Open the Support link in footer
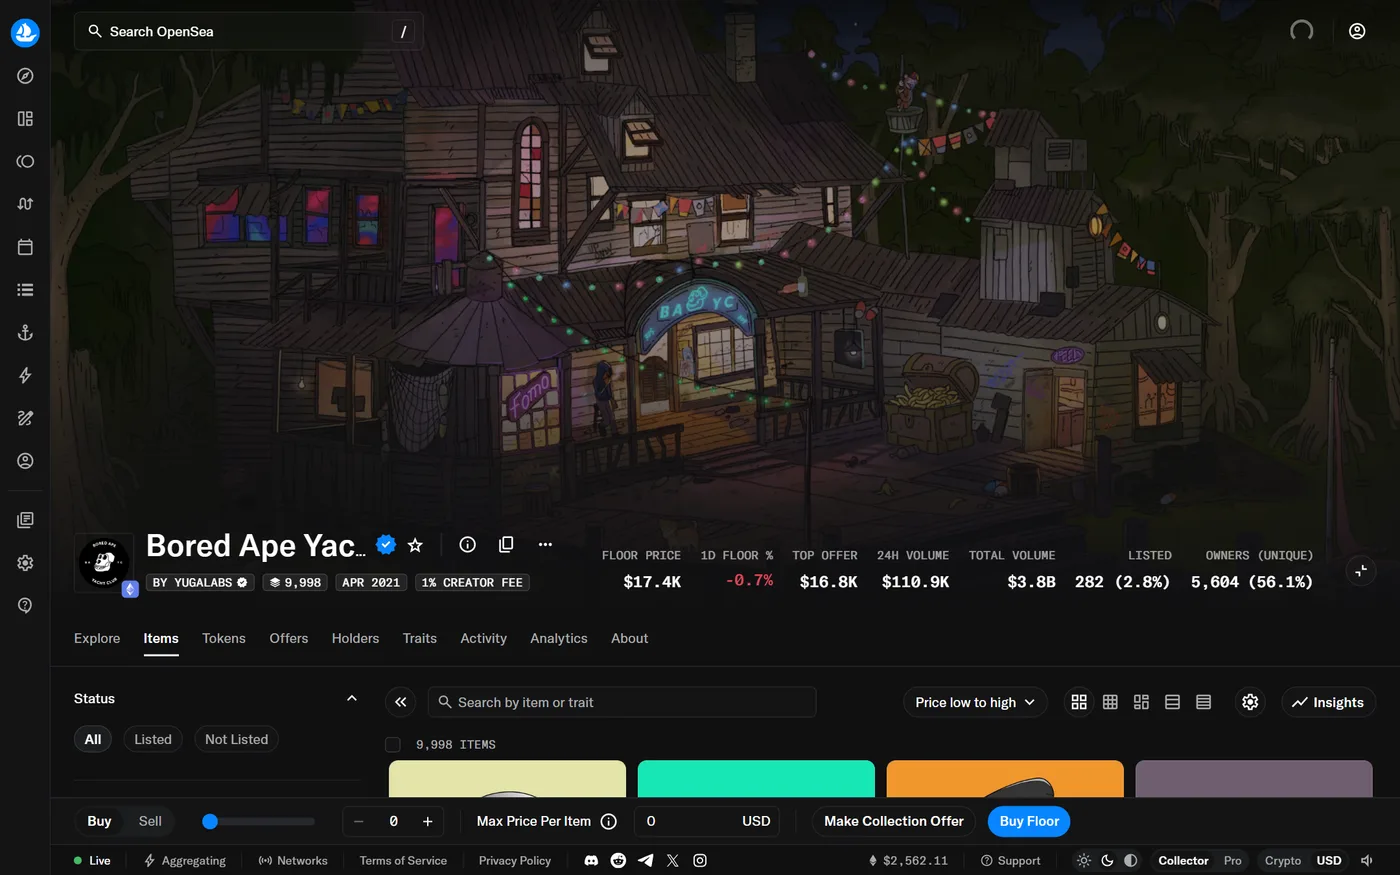This screenshot has height=875, width=1400. pyautogui.click(x=1010, y=860)
